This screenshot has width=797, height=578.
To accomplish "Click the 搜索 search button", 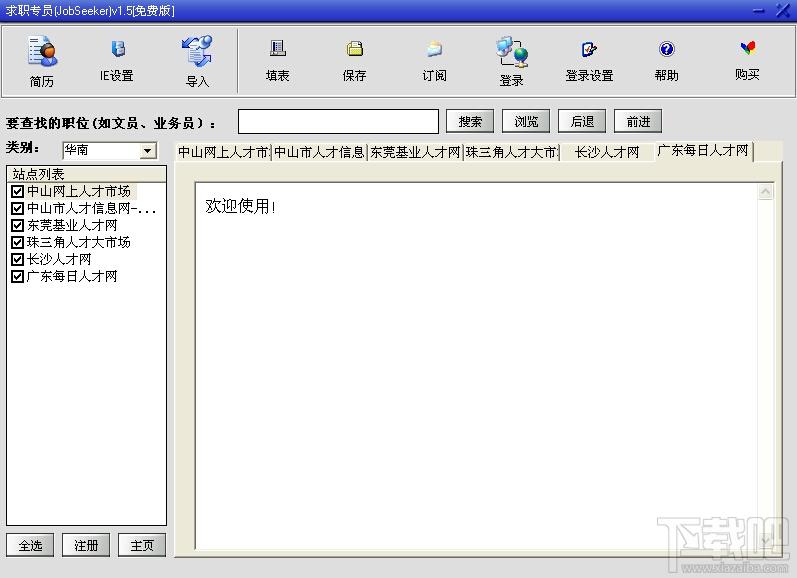I will pos(470,121).
